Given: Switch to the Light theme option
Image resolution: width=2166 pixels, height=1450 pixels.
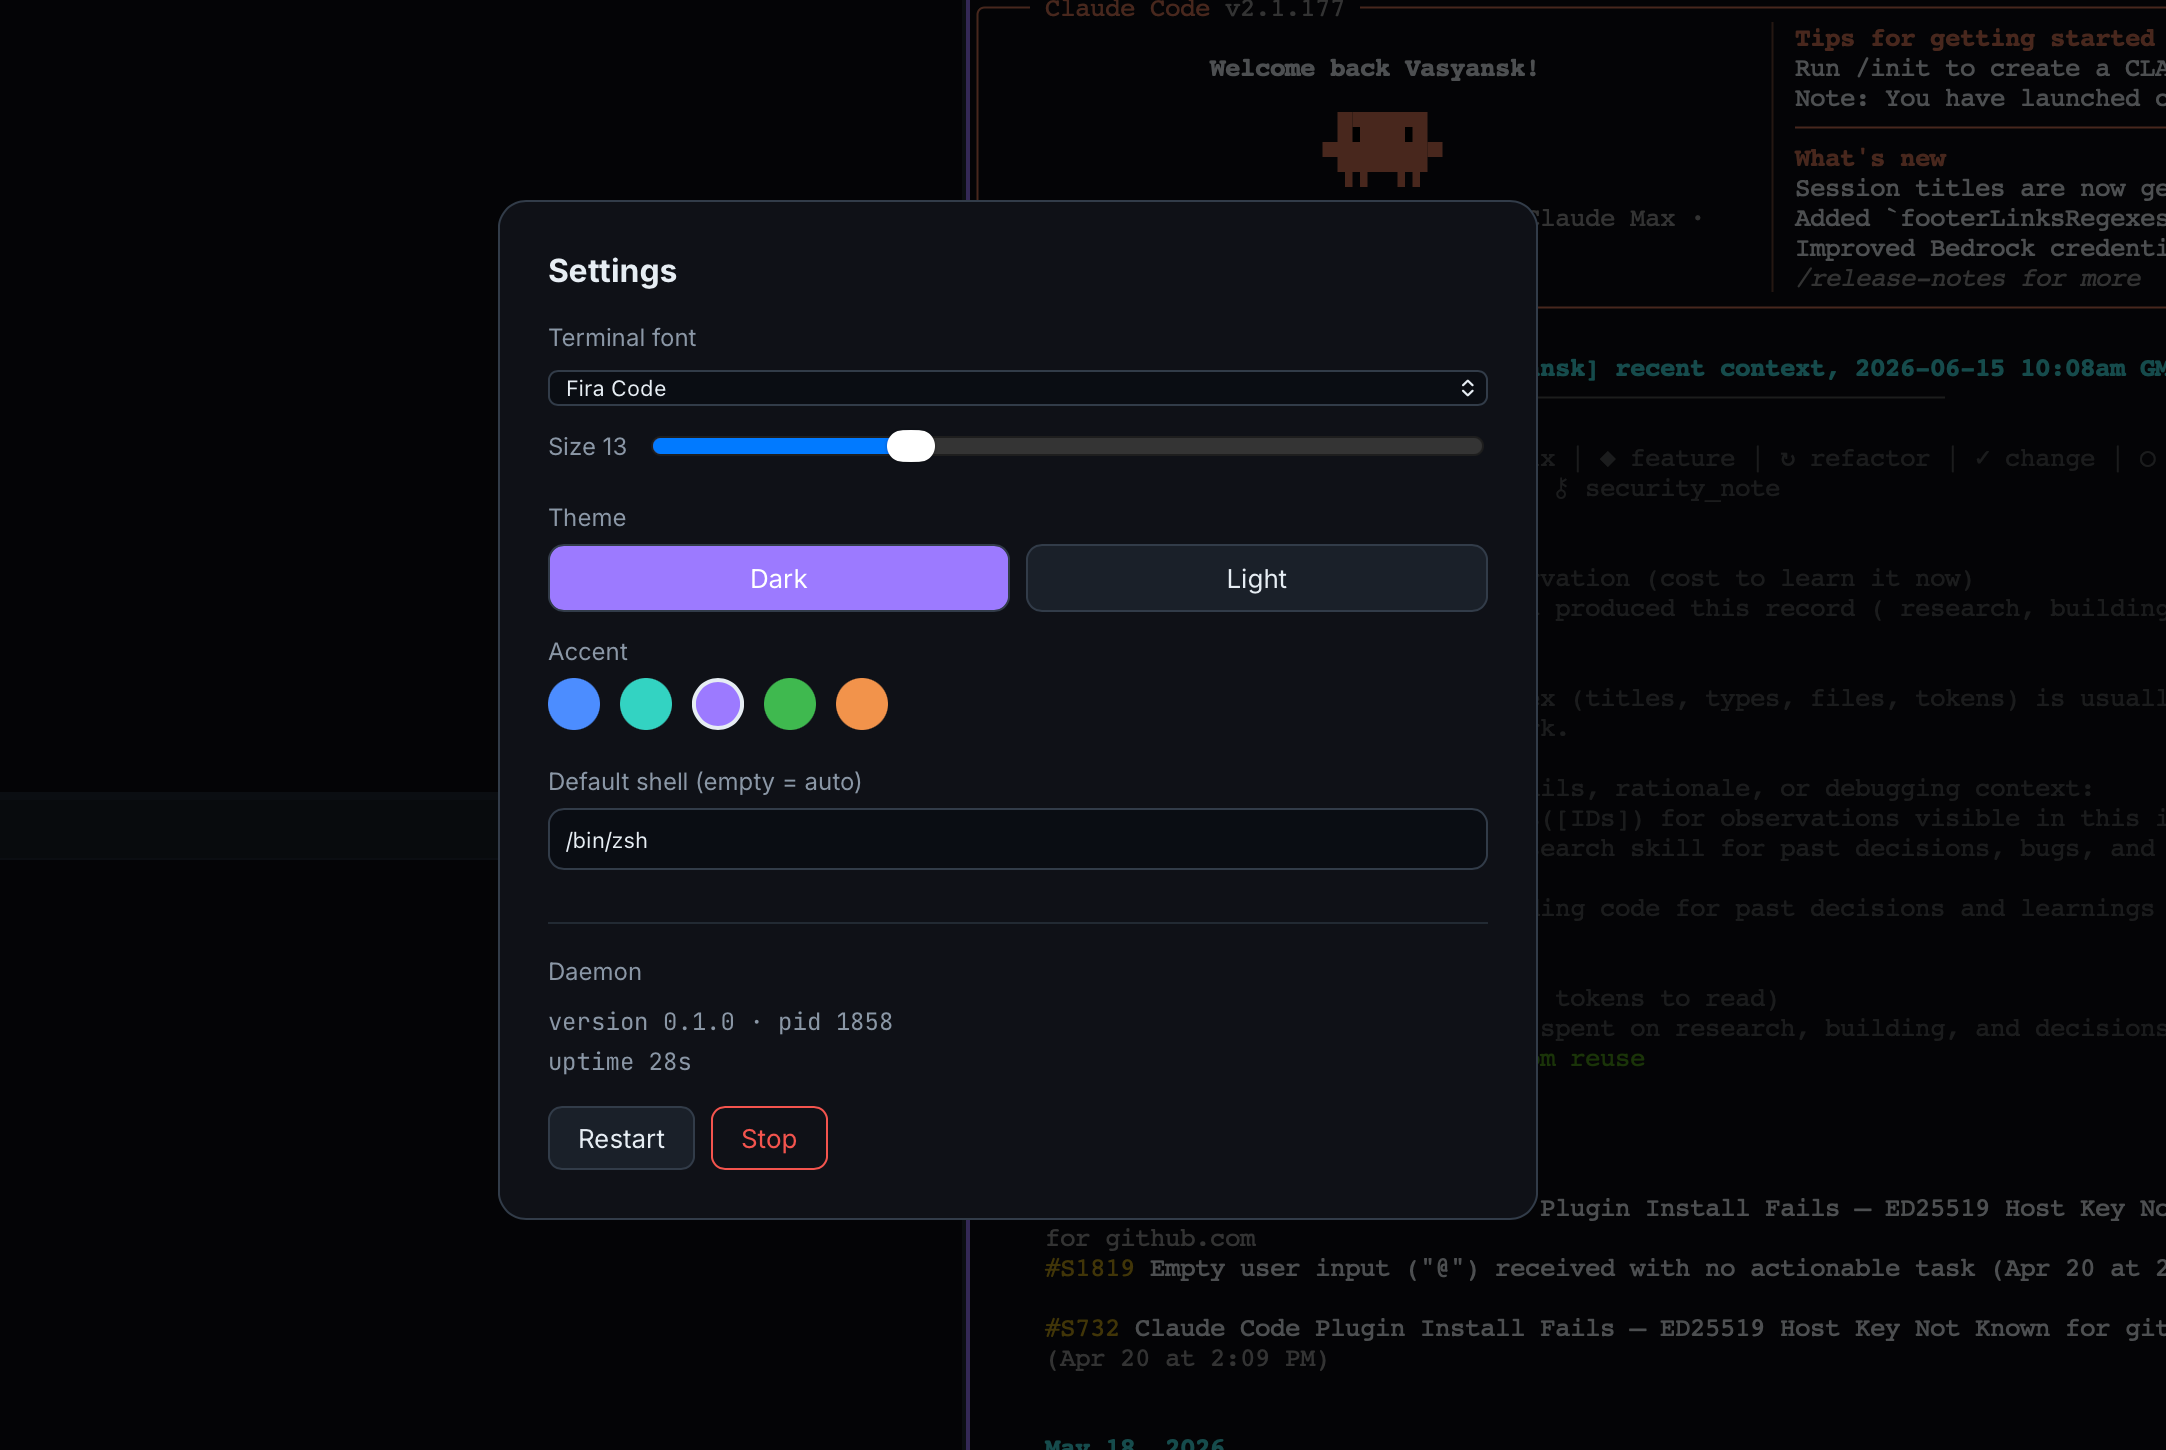Looking at the screenshot, I should 1256,578.
